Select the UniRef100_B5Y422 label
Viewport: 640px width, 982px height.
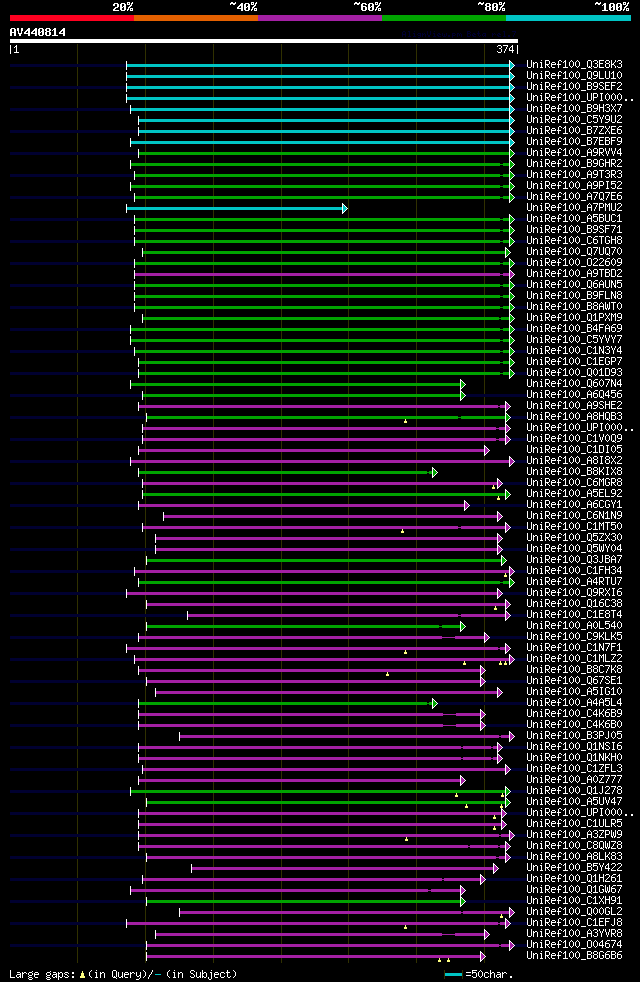pyautogui.click(x=574, y=868)
